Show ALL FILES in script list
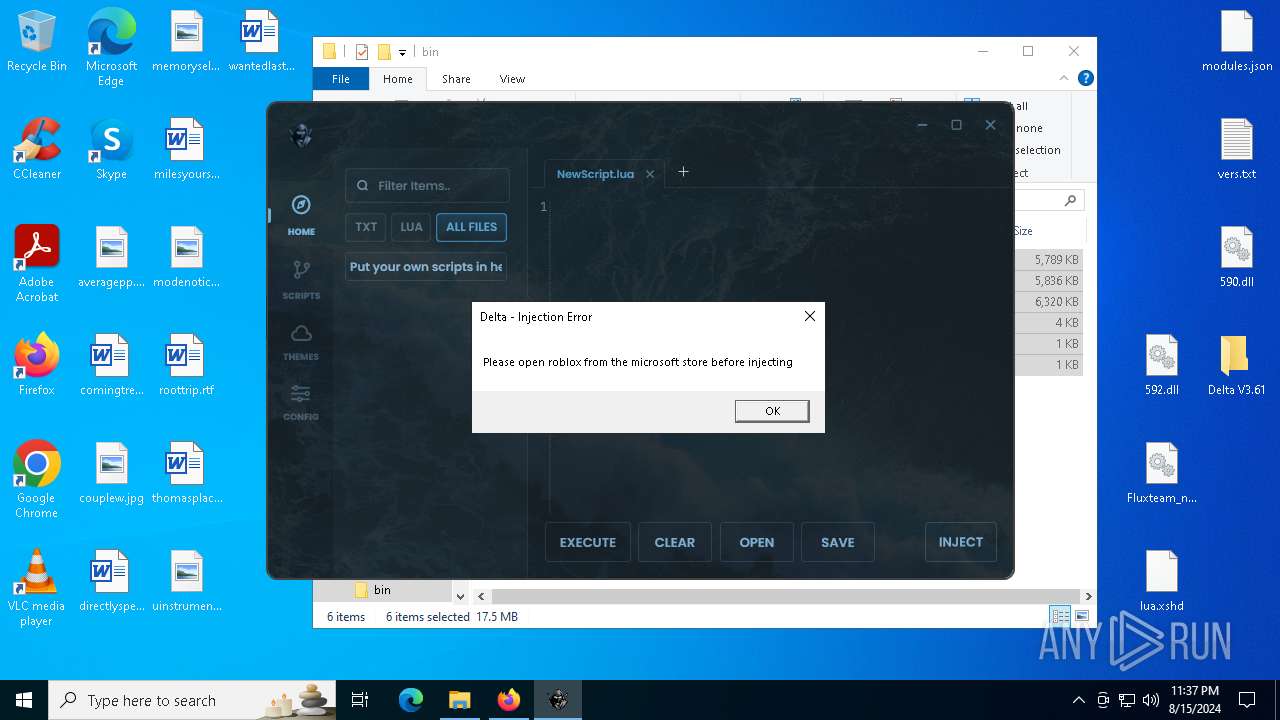The image size is (1280, 720). tap(471, 227)
